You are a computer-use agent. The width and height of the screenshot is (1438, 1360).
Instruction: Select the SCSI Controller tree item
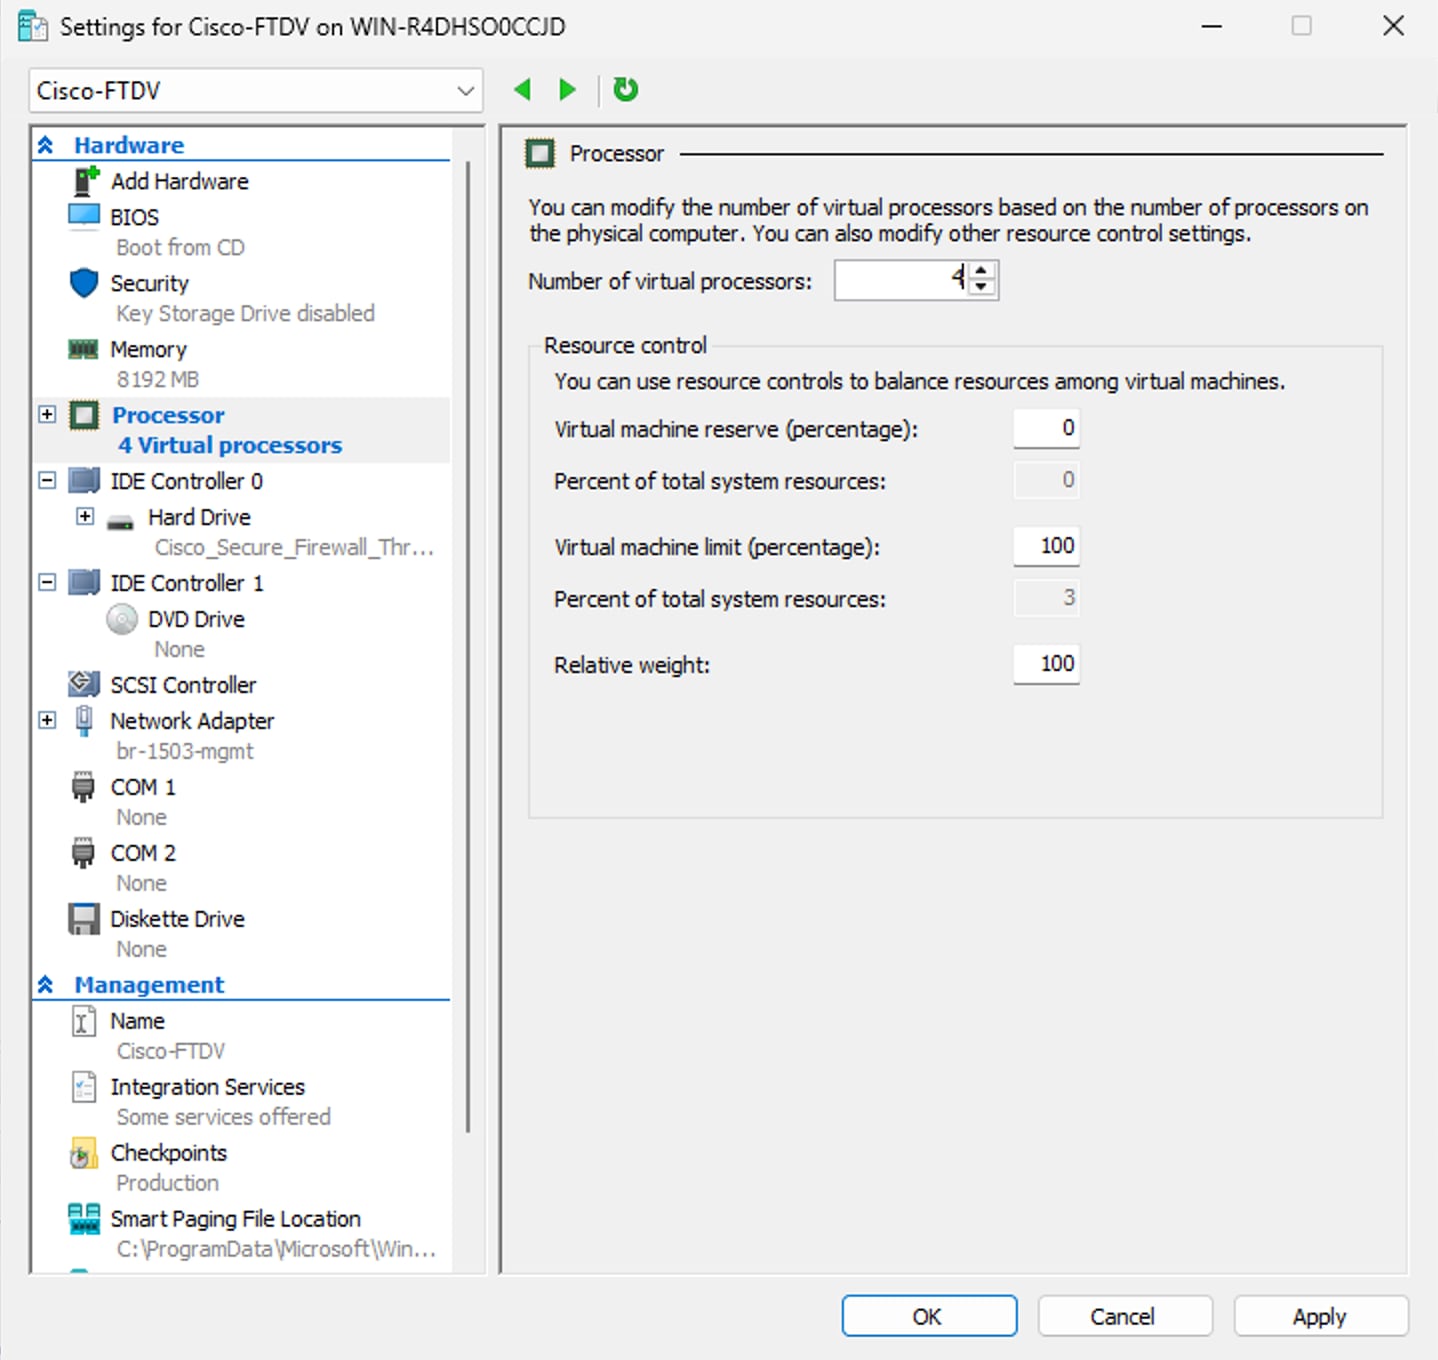pyautogui.click(x=184, y=685)
